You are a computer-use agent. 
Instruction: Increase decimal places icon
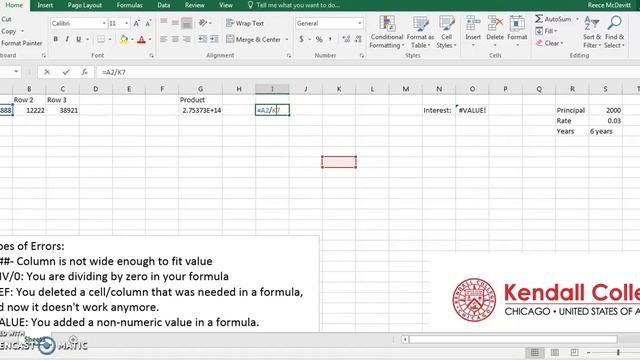click(x=346, y=39)
